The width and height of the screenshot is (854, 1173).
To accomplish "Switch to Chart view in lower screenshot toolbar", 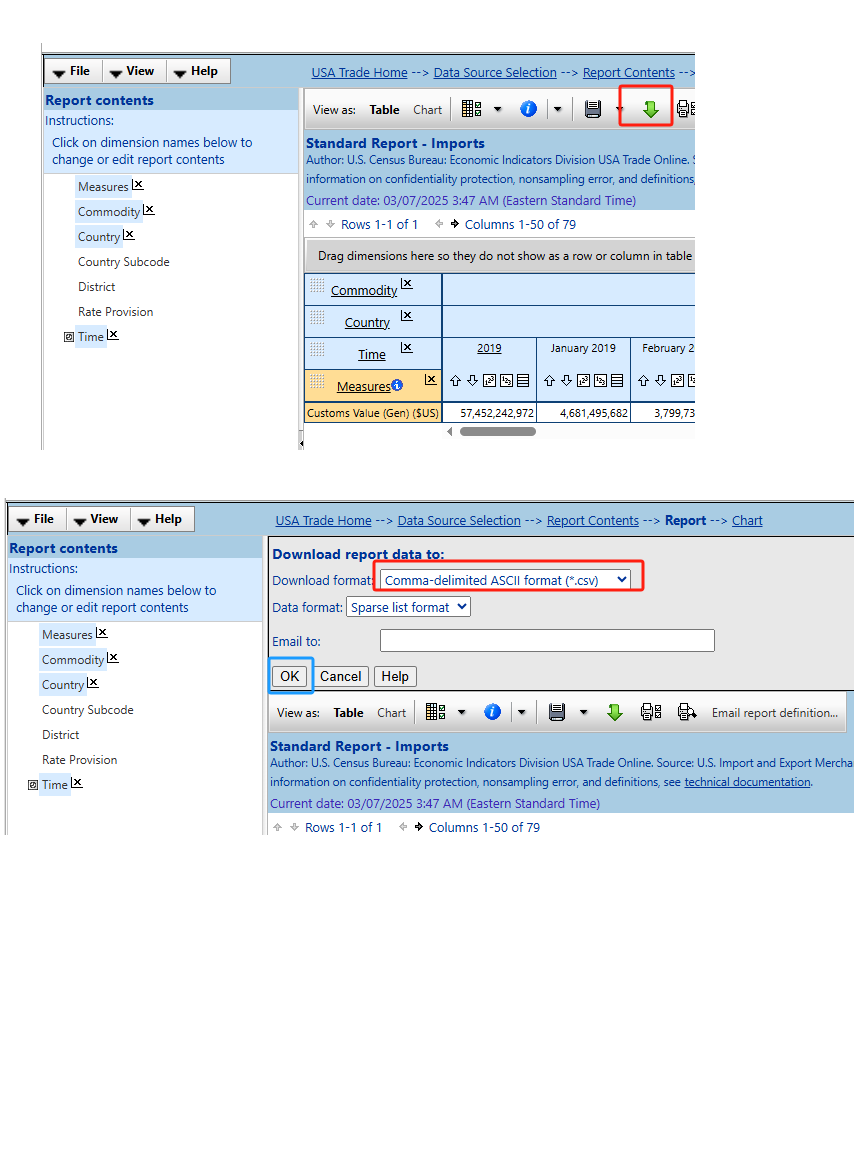I will (x=392, y=713).
